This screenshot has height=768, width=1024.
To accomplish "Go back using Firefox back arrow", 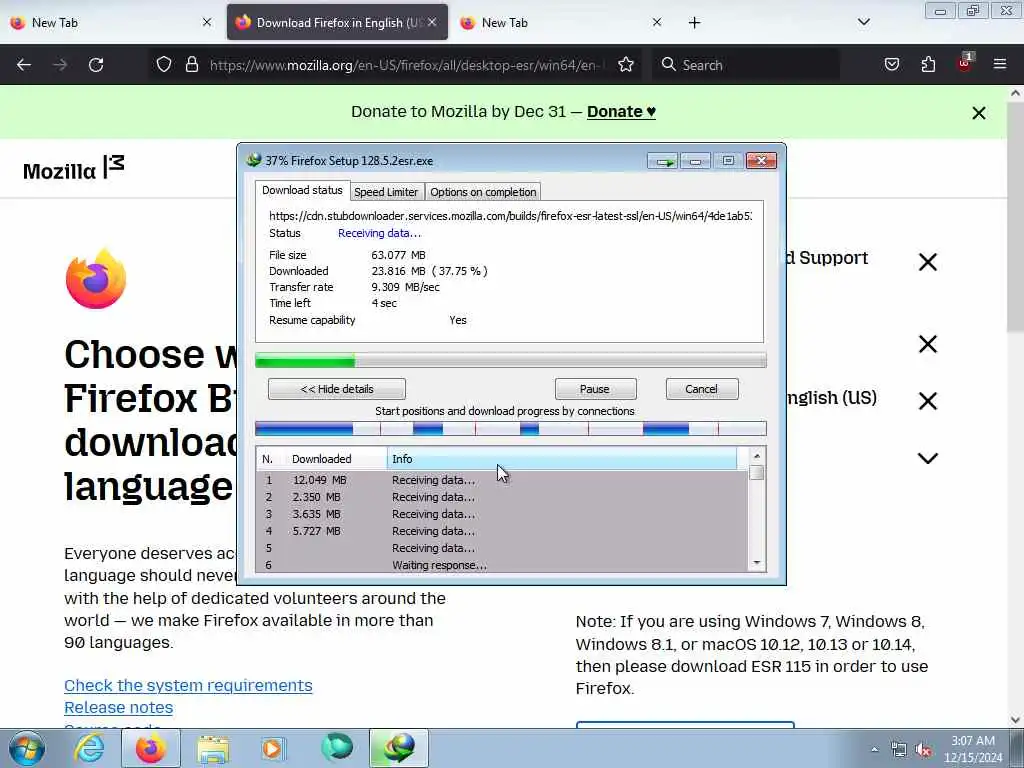I will (x=24, y=65).
